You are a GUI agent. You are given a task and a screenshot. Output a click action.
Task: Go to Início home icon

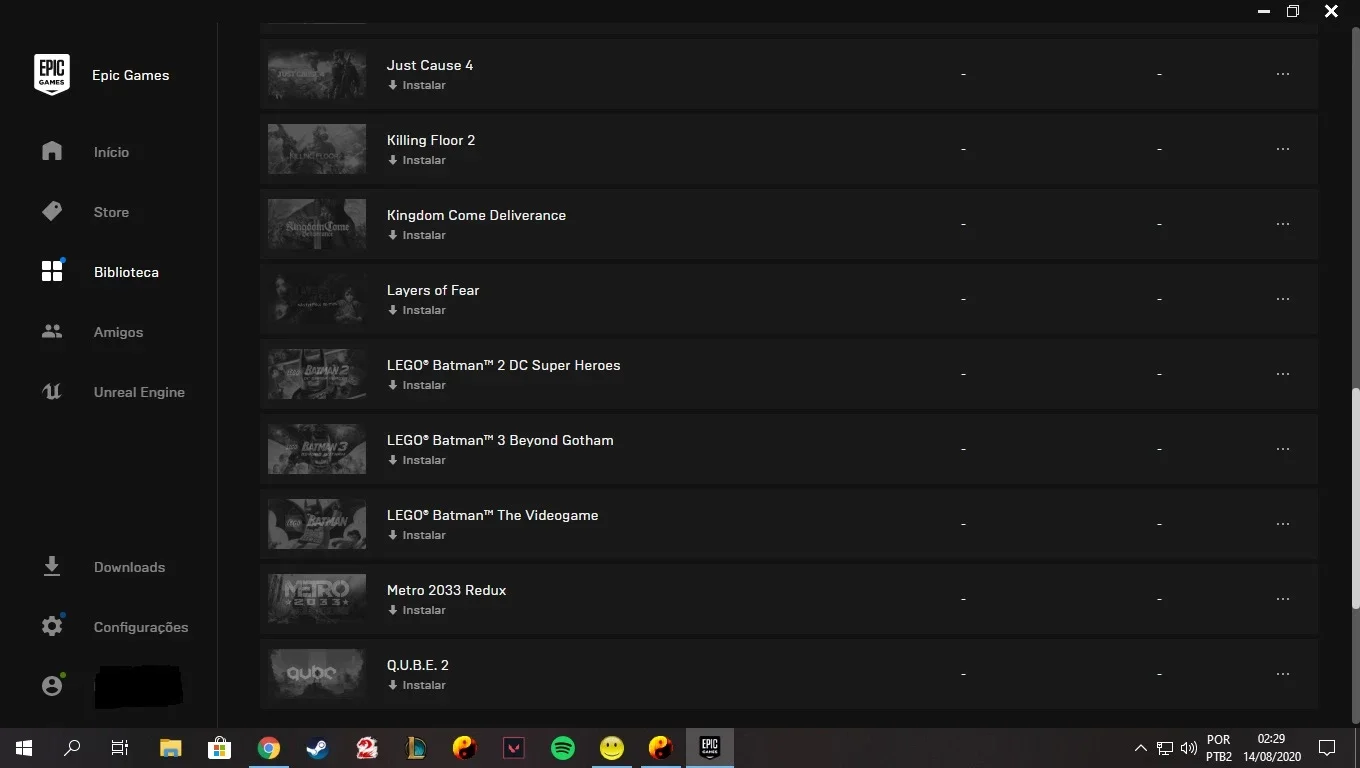(x=52, y=151)
